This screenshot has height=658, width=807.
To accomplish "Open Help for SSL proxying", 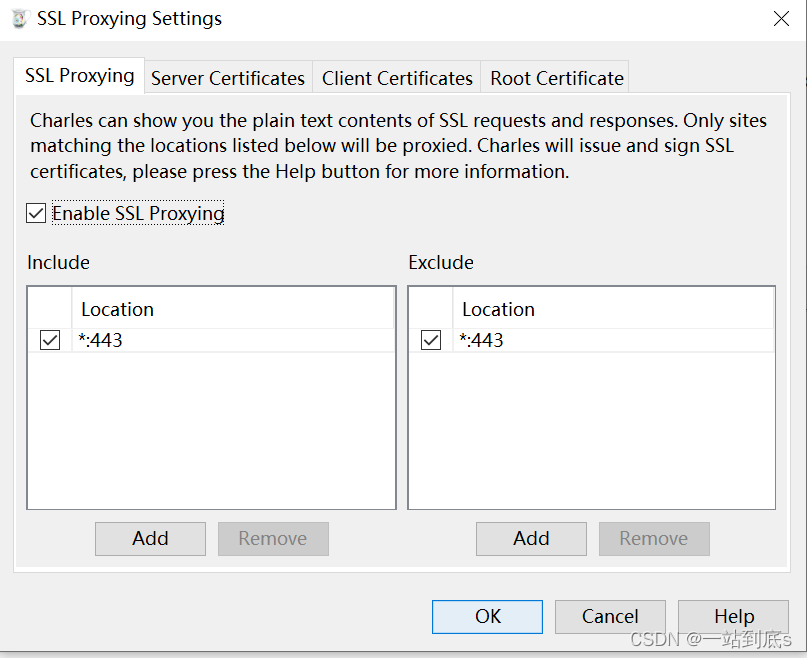I will tap(733, 616).
